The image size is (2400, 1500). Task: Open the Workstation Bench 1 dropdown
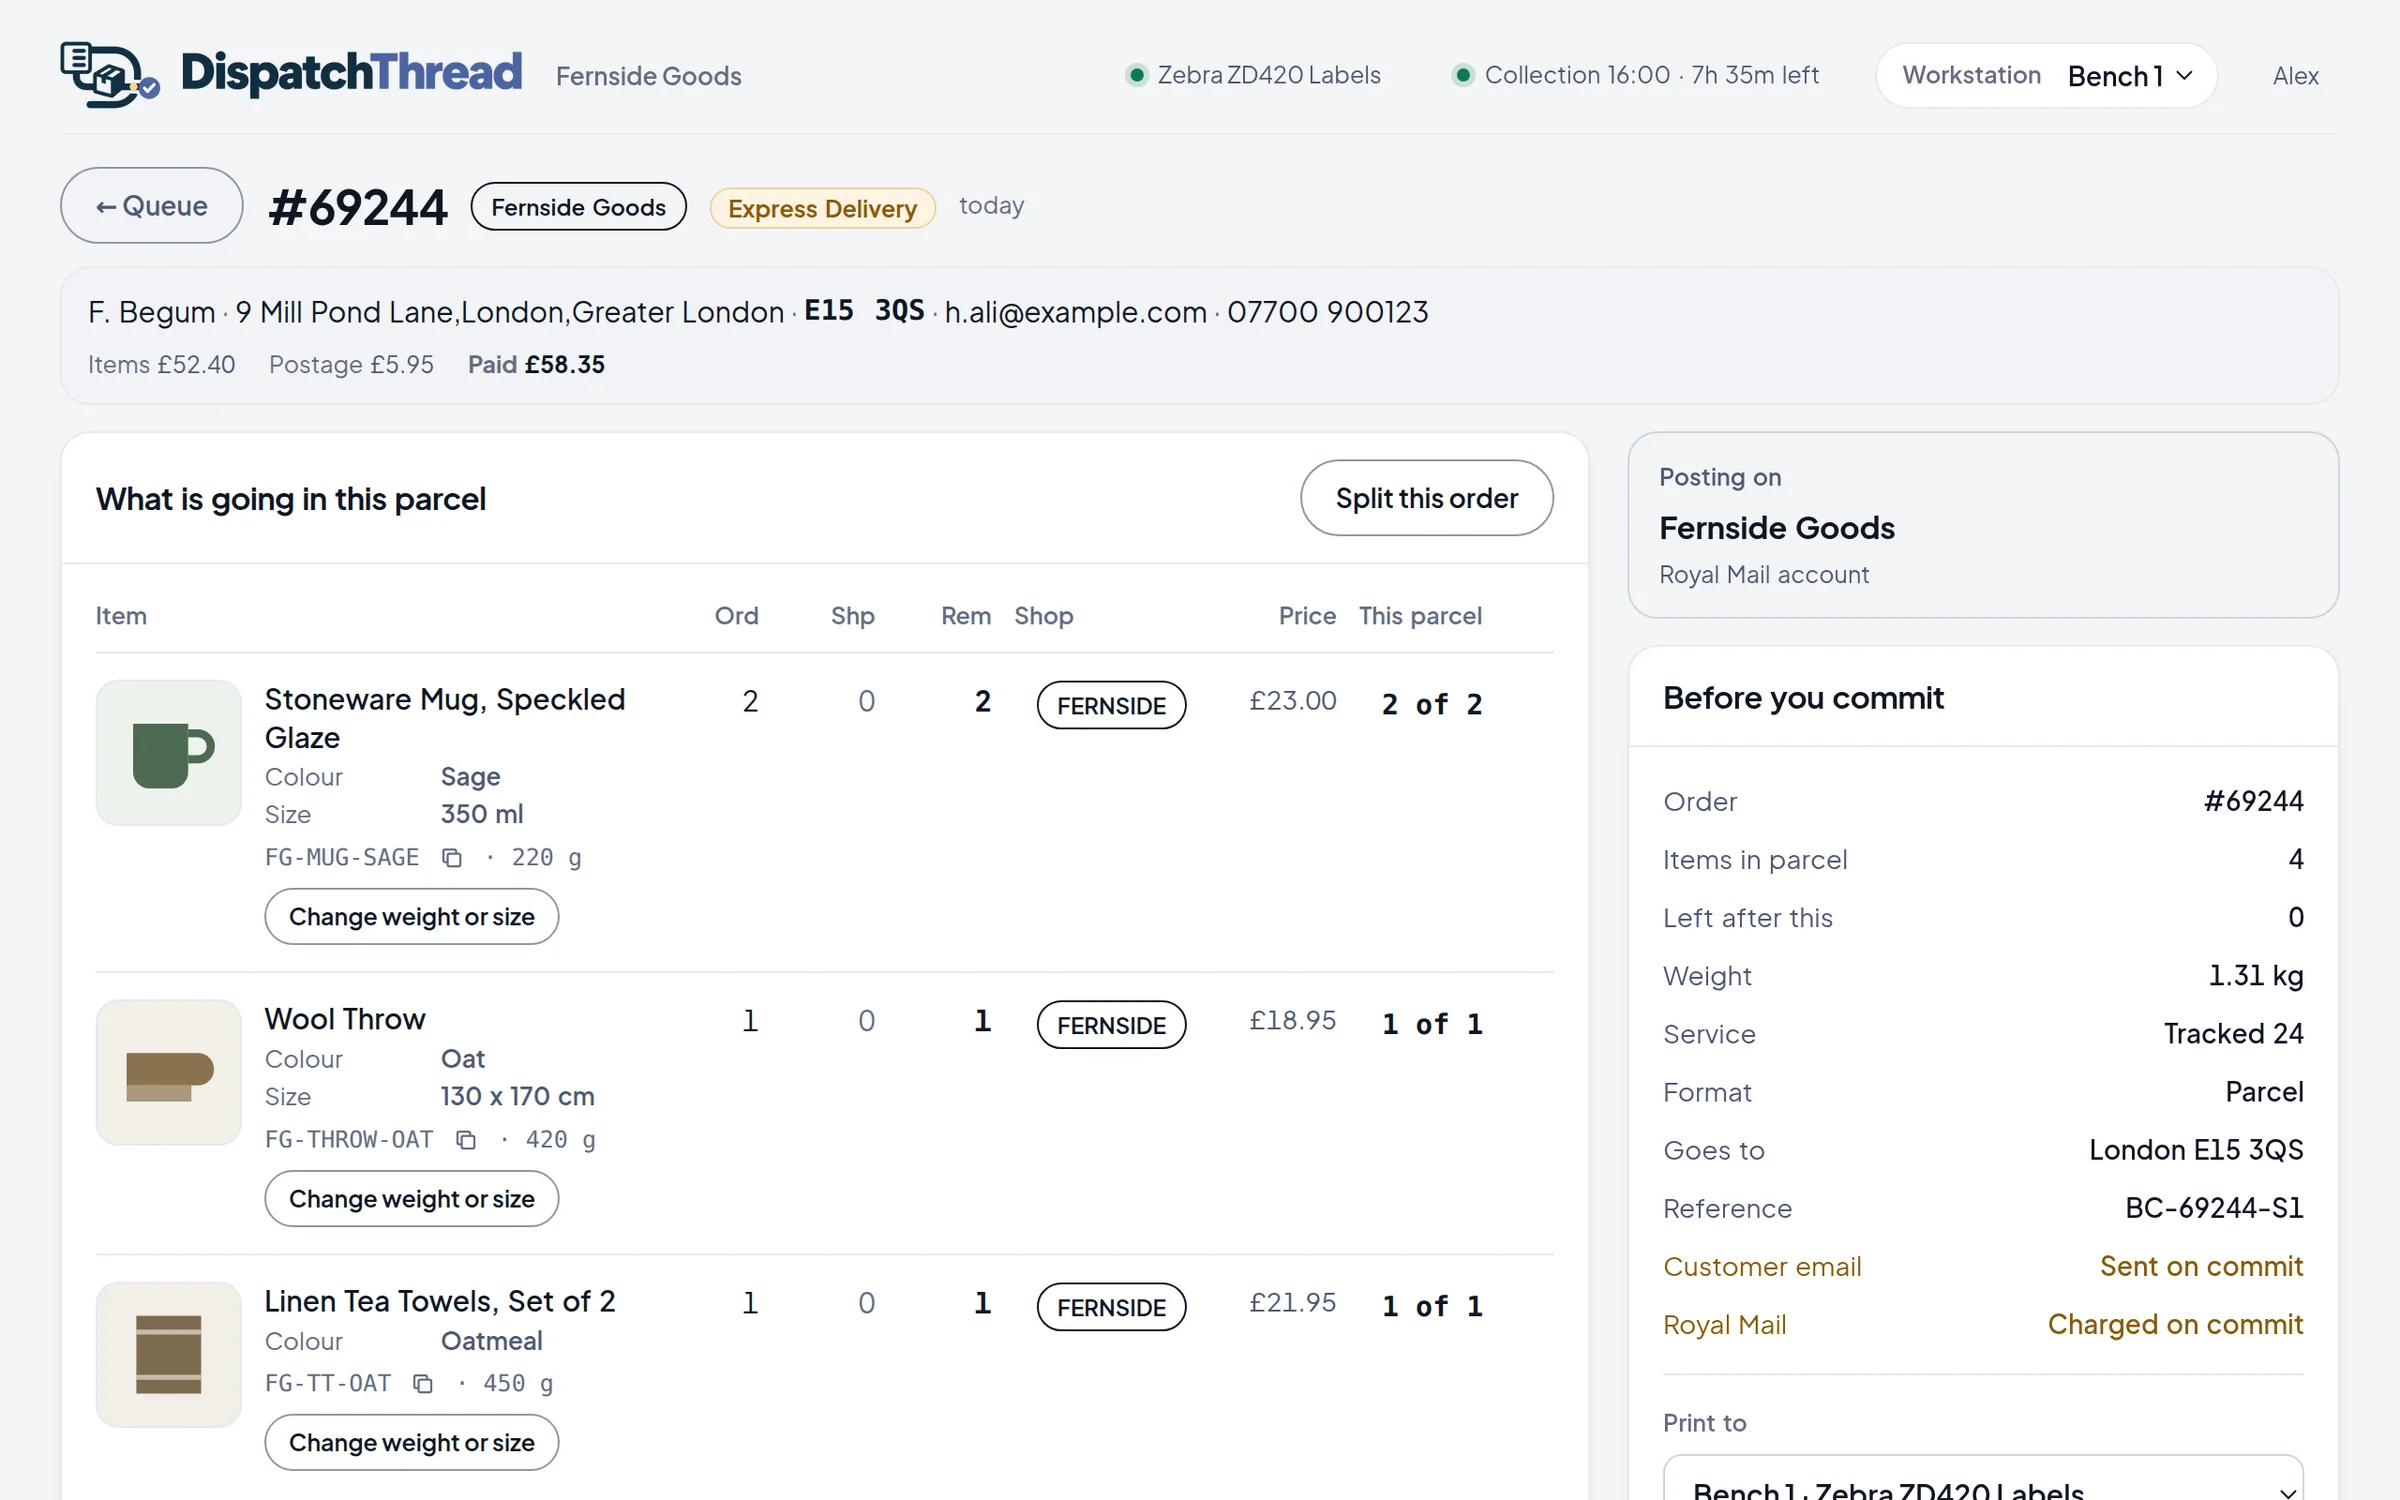click(x=2046, y=75)
